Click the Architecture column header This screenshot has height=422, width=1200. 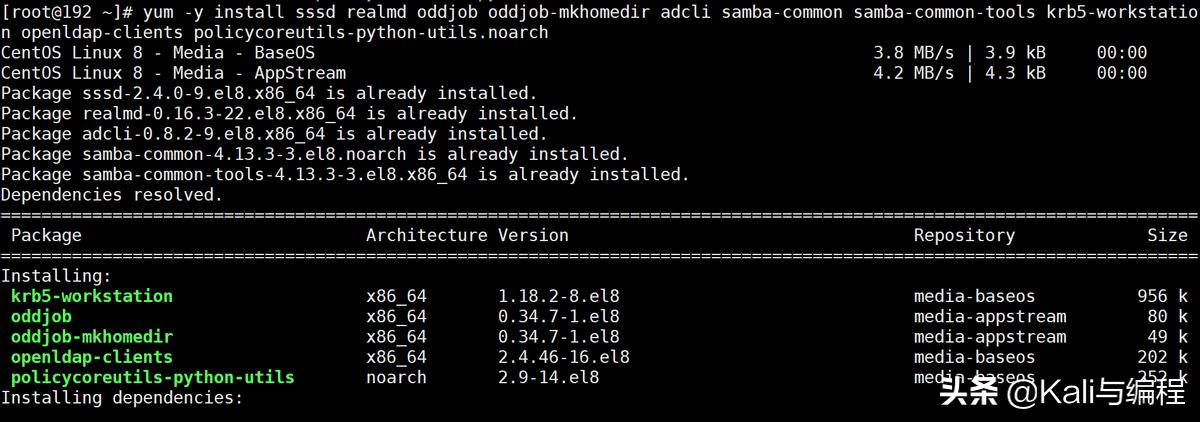[x=426, y=235]
